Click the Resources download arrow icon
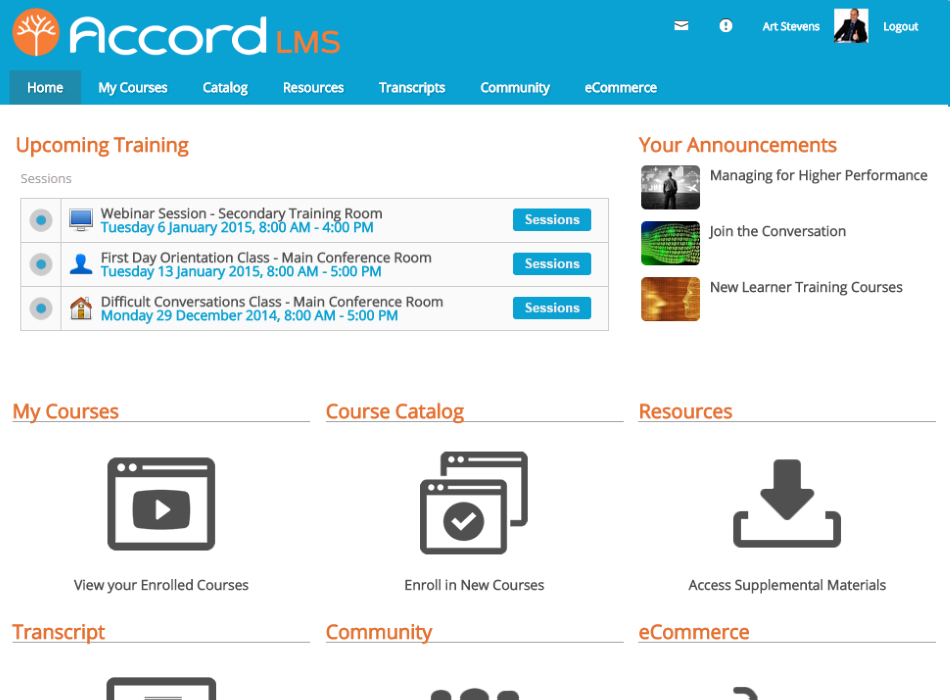The image size is (950, 700). [x=786, y=503]
